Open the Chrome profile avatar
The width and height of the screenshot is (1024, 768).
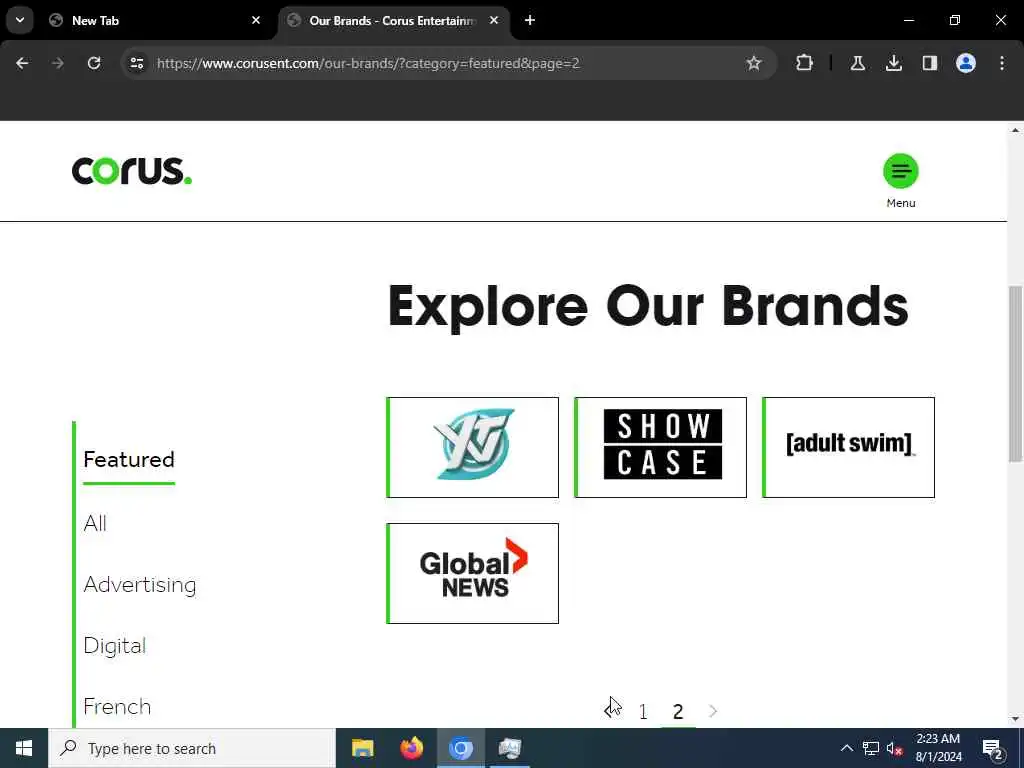966,63
